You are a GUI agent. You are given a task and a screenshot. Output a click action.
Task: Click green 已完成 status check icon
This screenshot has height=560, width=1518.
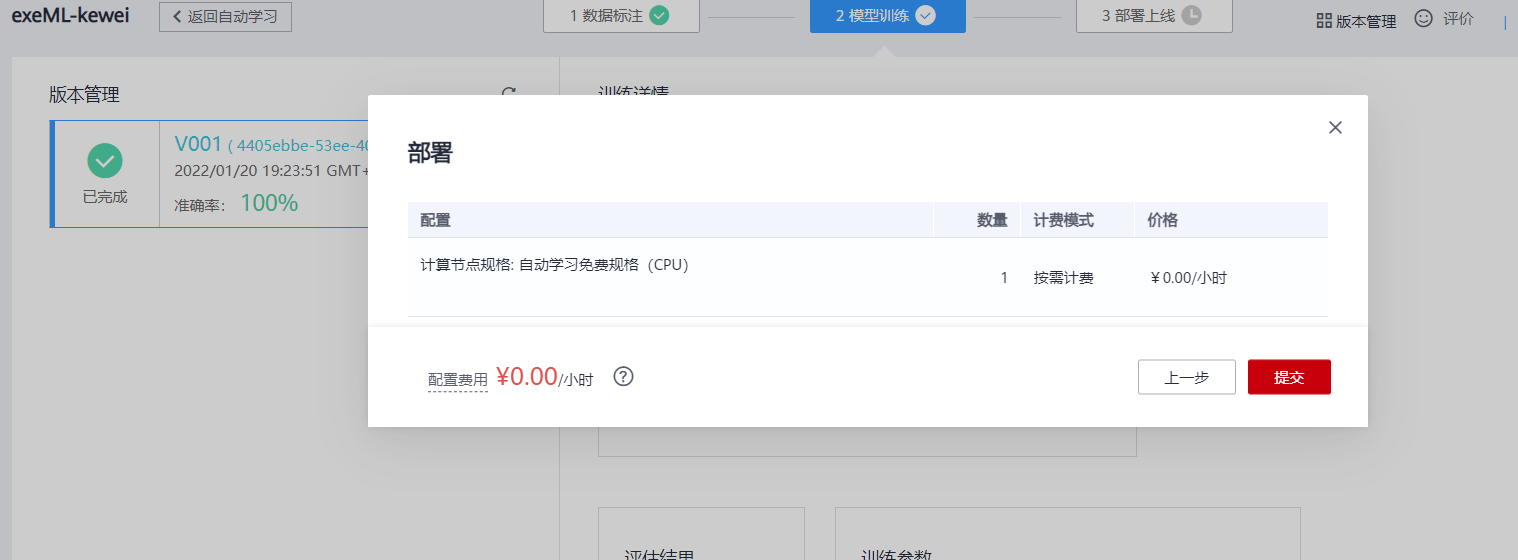pos(105,161)
